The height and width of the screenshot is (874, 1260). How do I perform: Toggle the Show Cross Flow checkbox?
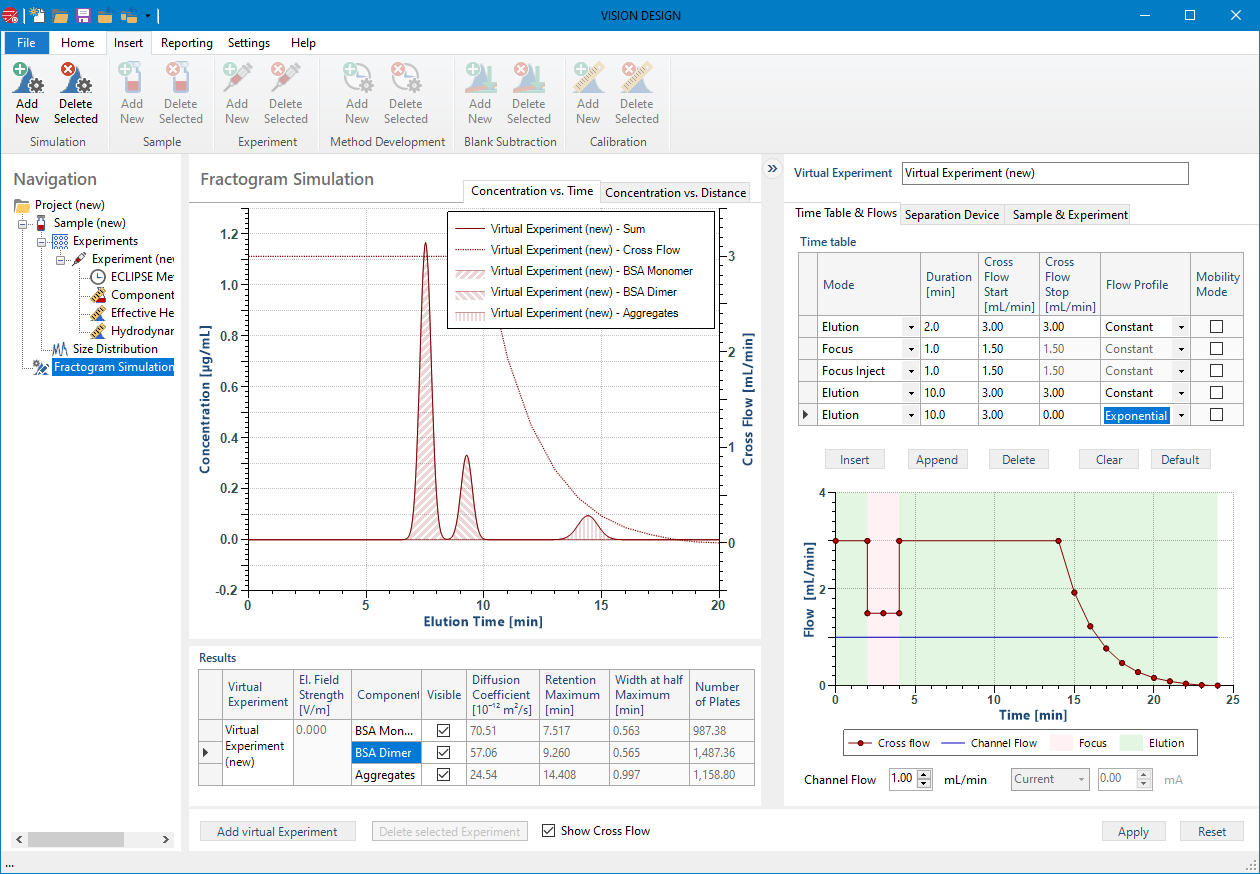pyautogui.click(x=548, y=831)
